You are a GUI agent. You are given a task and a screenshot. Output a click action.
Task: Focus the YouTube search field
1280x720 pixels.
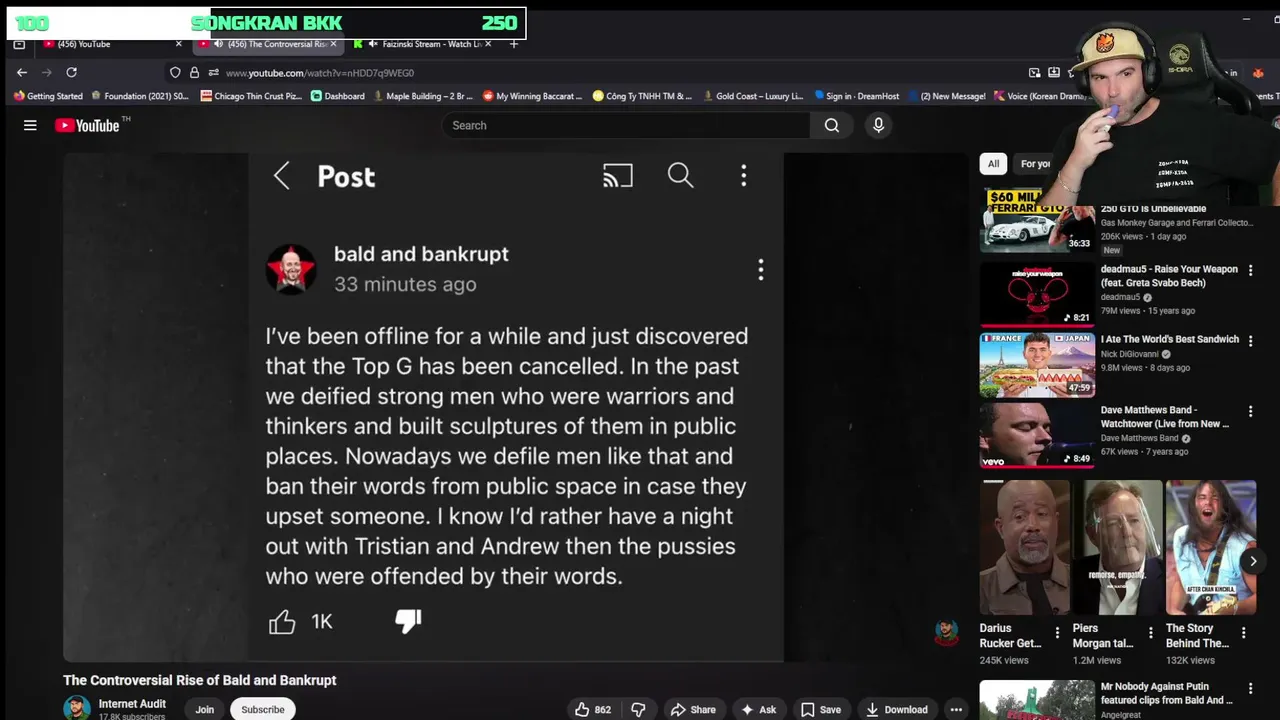tap(626, 125)
